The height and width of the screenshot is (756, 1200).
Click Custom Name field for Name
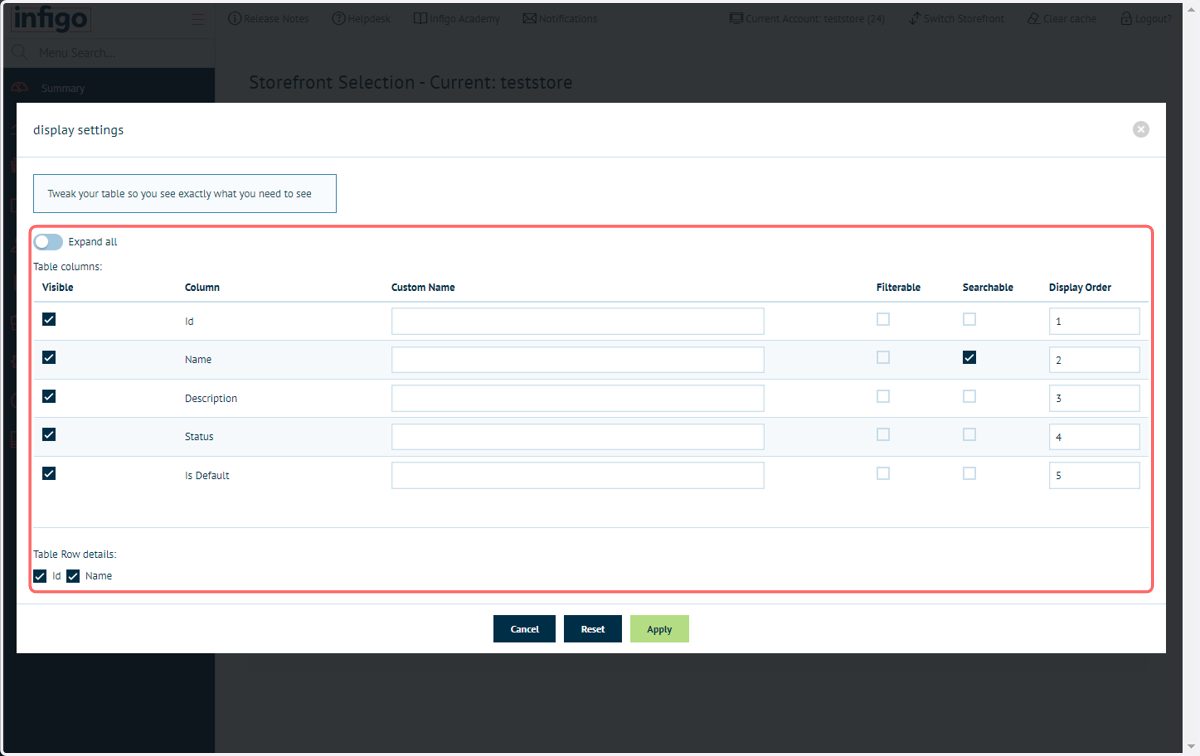pos(578,359)
